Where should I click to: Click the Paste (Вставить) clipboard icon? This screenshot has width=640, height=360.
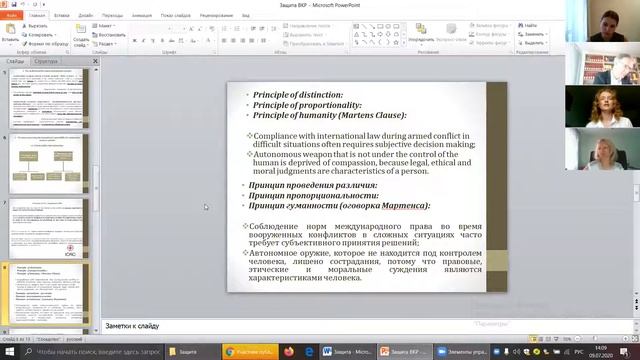pos(10,29)
